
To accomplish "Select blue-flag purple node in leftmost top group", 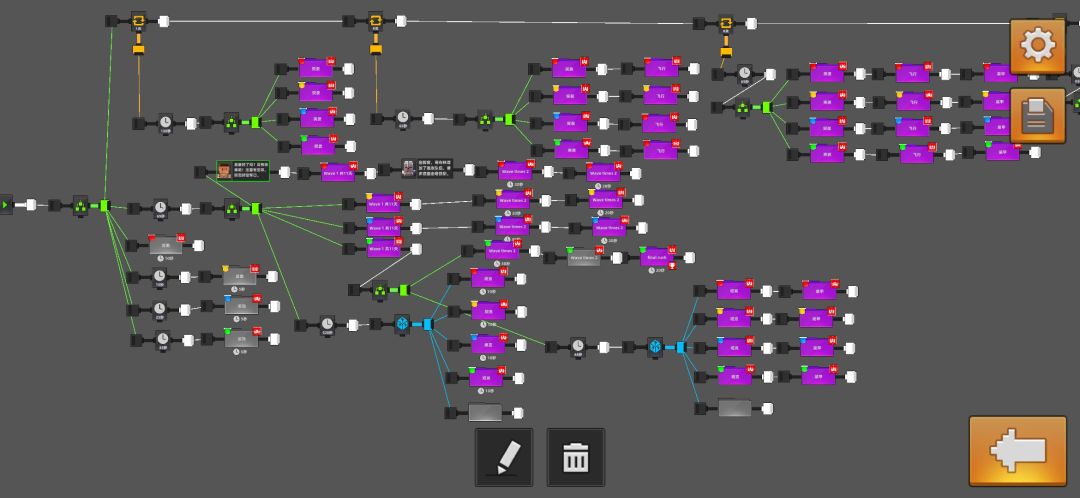I will tap(317, 118).
